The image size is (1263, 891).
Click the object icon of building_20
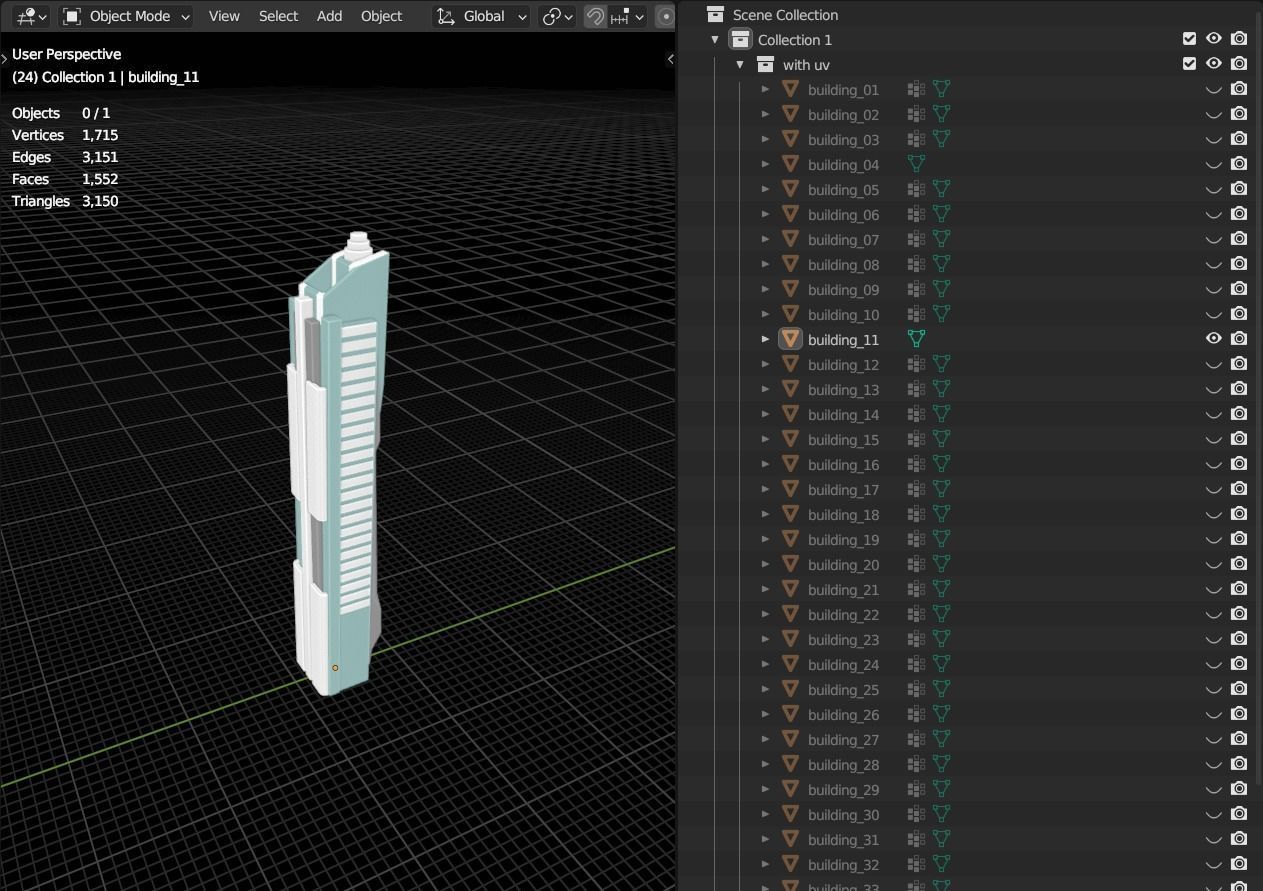coord(790,565)
